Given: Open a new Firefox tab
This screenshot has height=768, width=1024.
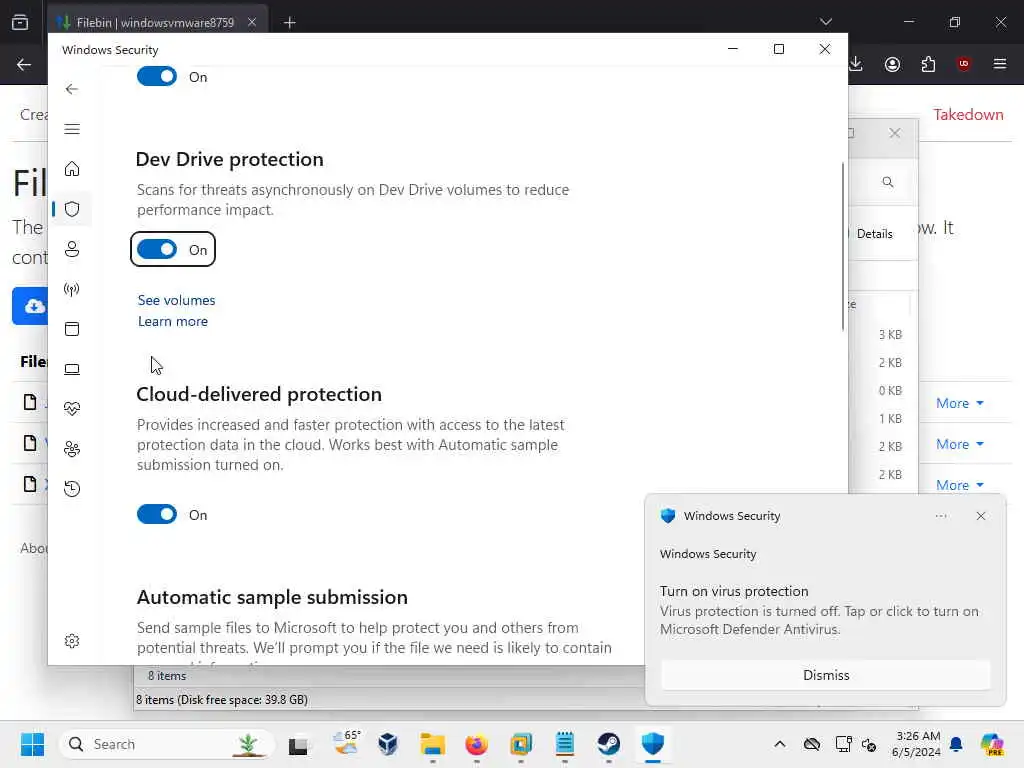Looking at the screenshot, I should (289, 23).
